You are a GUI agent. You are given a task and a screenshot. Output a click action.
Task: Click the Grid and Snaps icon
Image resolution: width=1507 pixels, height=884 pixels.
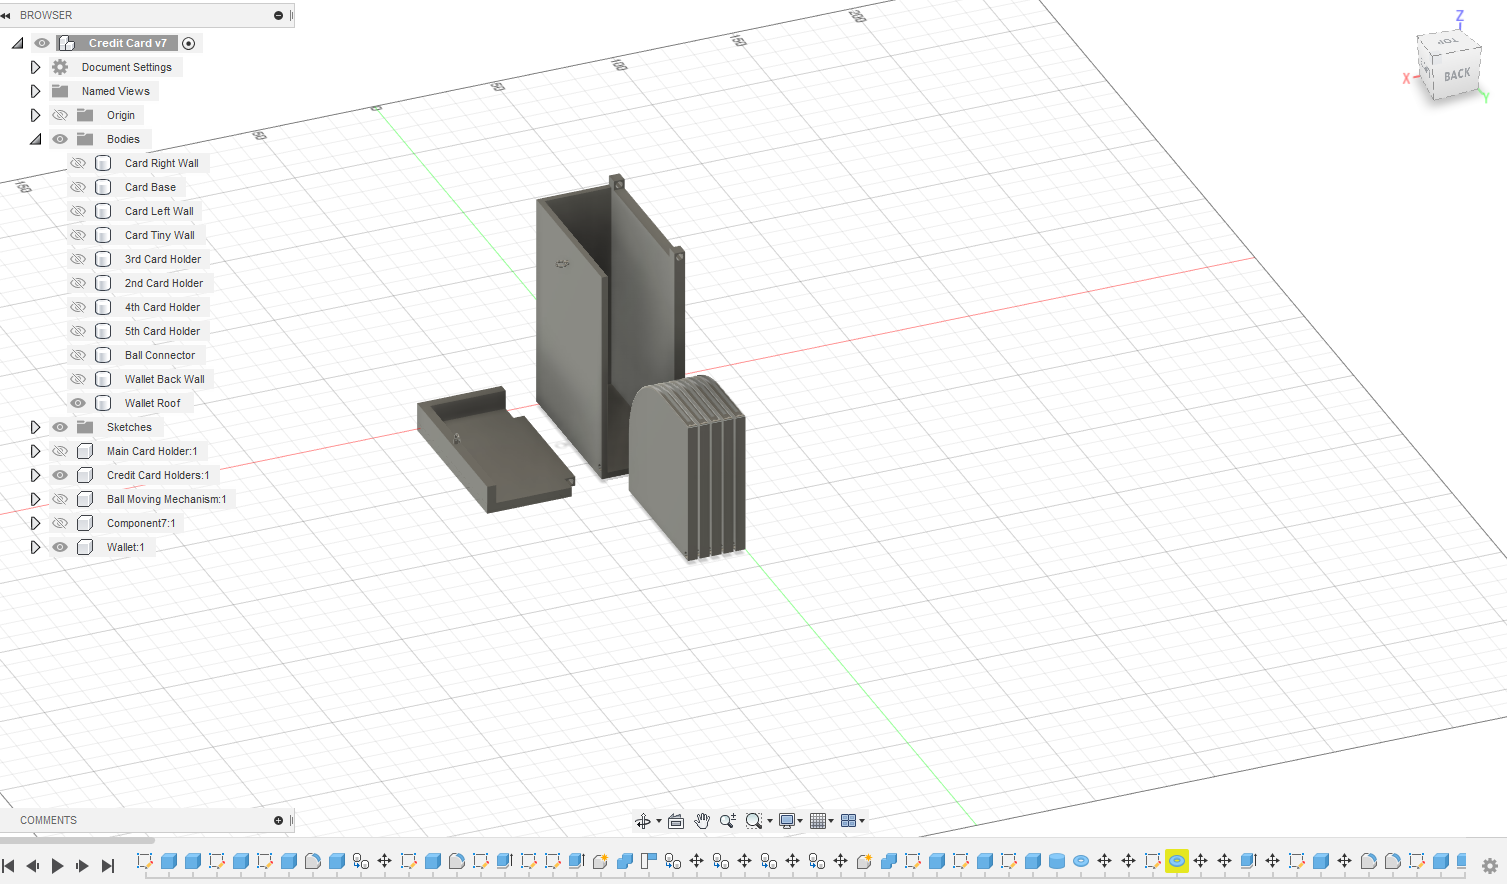pos(818,821)
